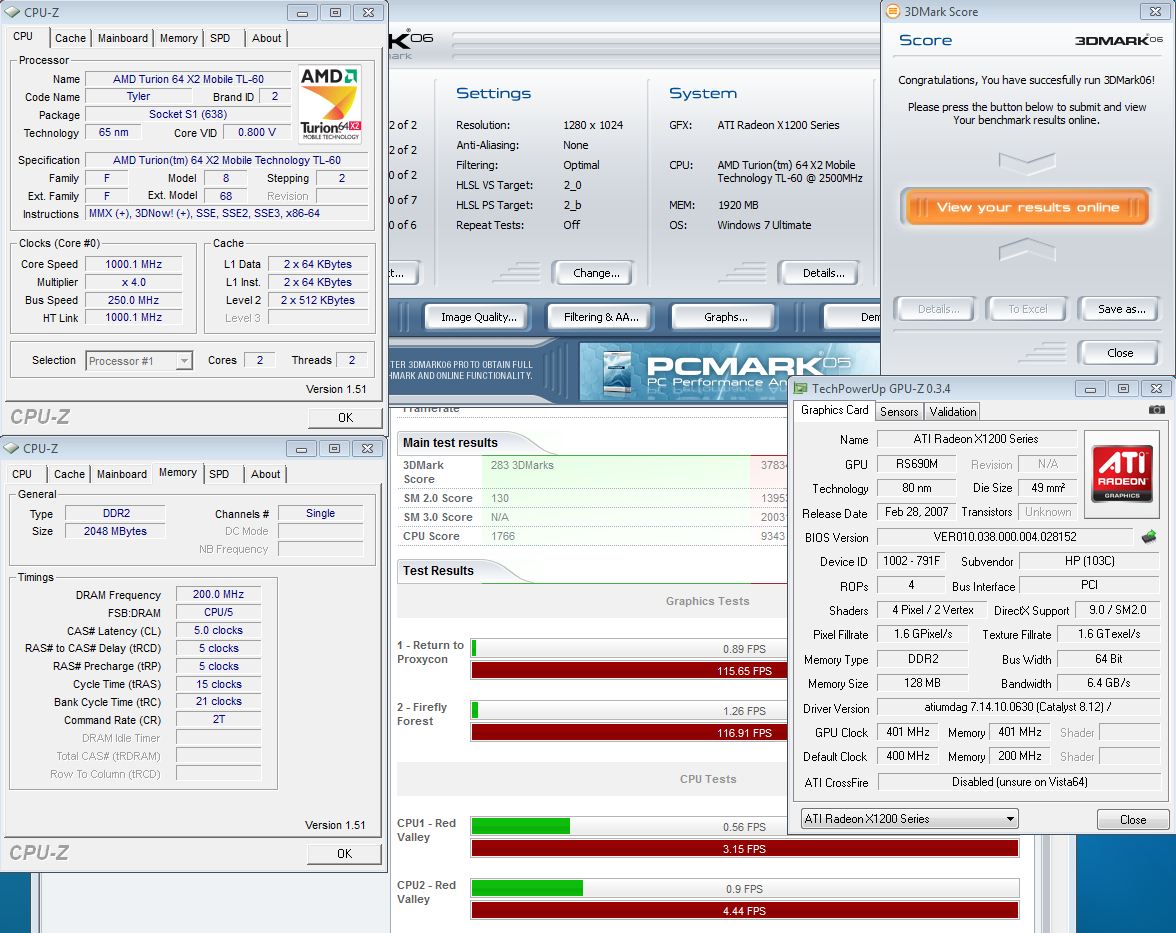Click GPU-Z BIOS Version VER010.038.000.004.028152 field
Image resolution: width=1176 pixels, height=933 pixels.
point(1005,537)
